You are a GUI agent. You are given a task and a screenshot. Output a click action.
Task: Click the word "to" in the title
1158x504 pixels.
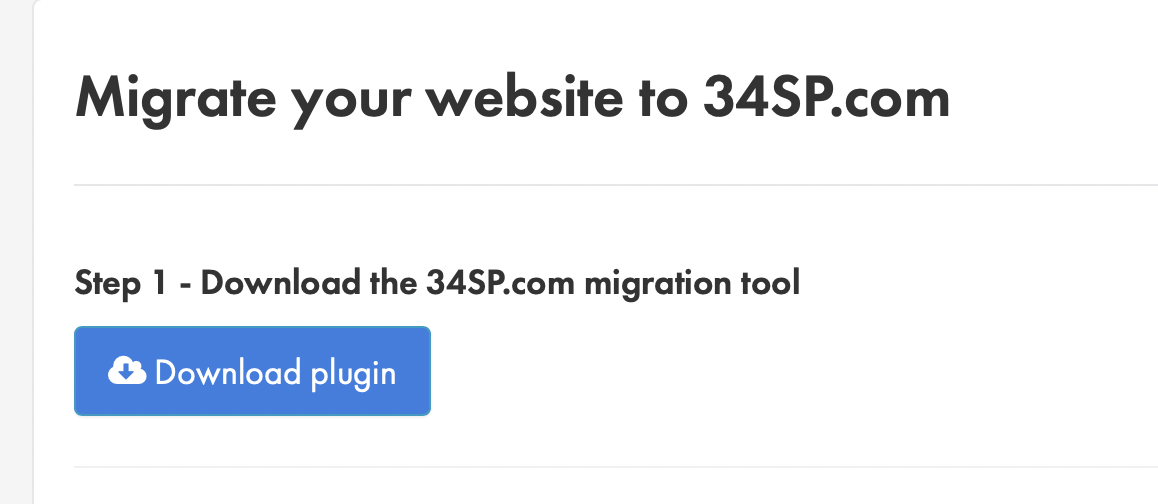tap(663, 100)
